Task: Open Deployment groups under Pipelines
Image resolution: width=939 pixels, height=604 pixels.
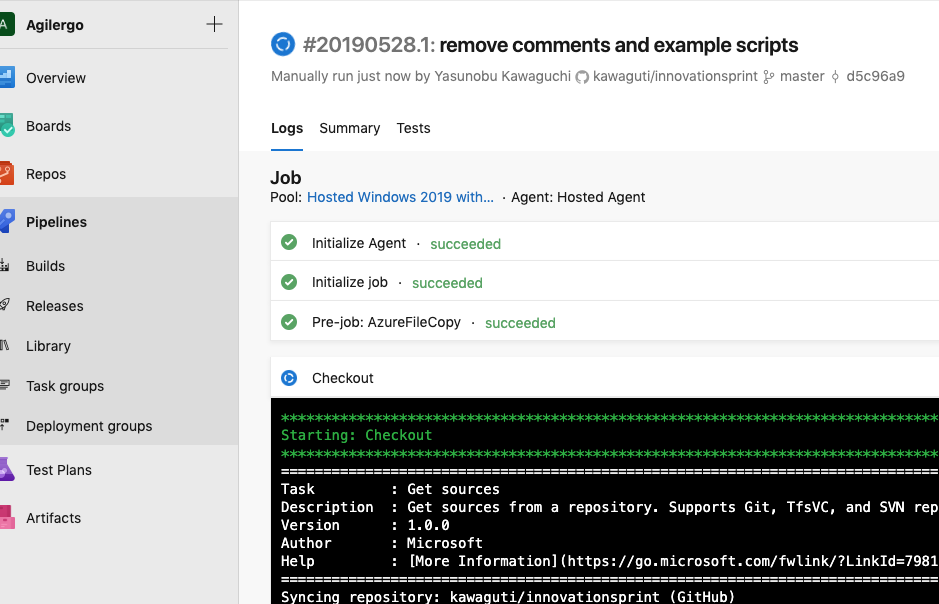Action: pyautogui.click(x=89, y=426)
